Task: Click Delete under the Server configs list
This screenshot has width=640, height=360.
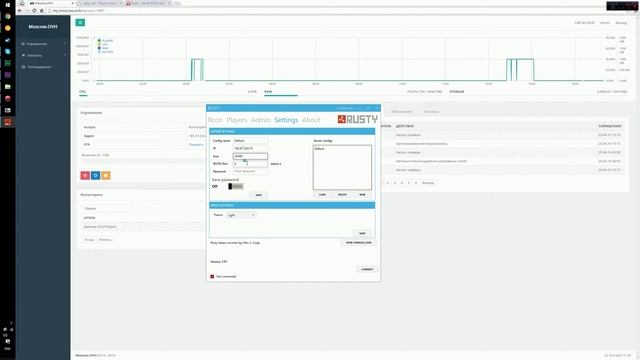Action: pyautogui.click(x=342, y=195)
